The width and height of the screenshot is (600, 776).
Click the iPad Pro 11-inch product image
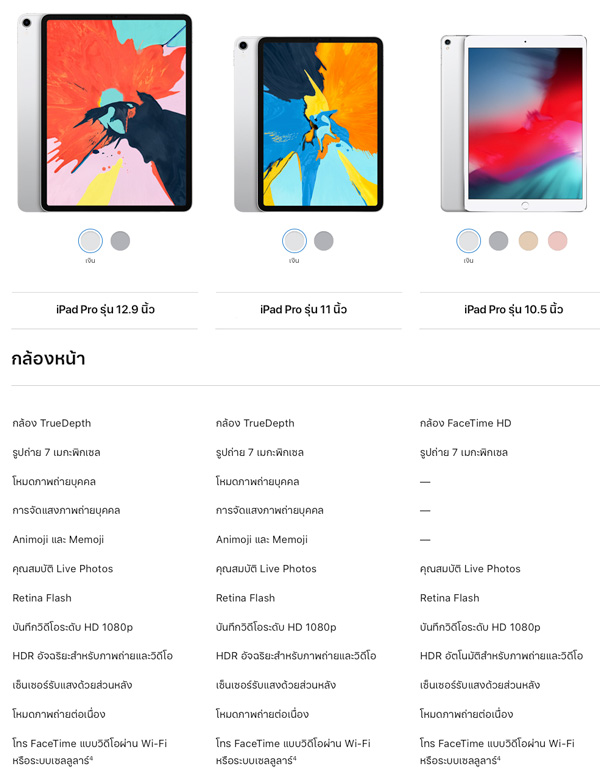308,124
